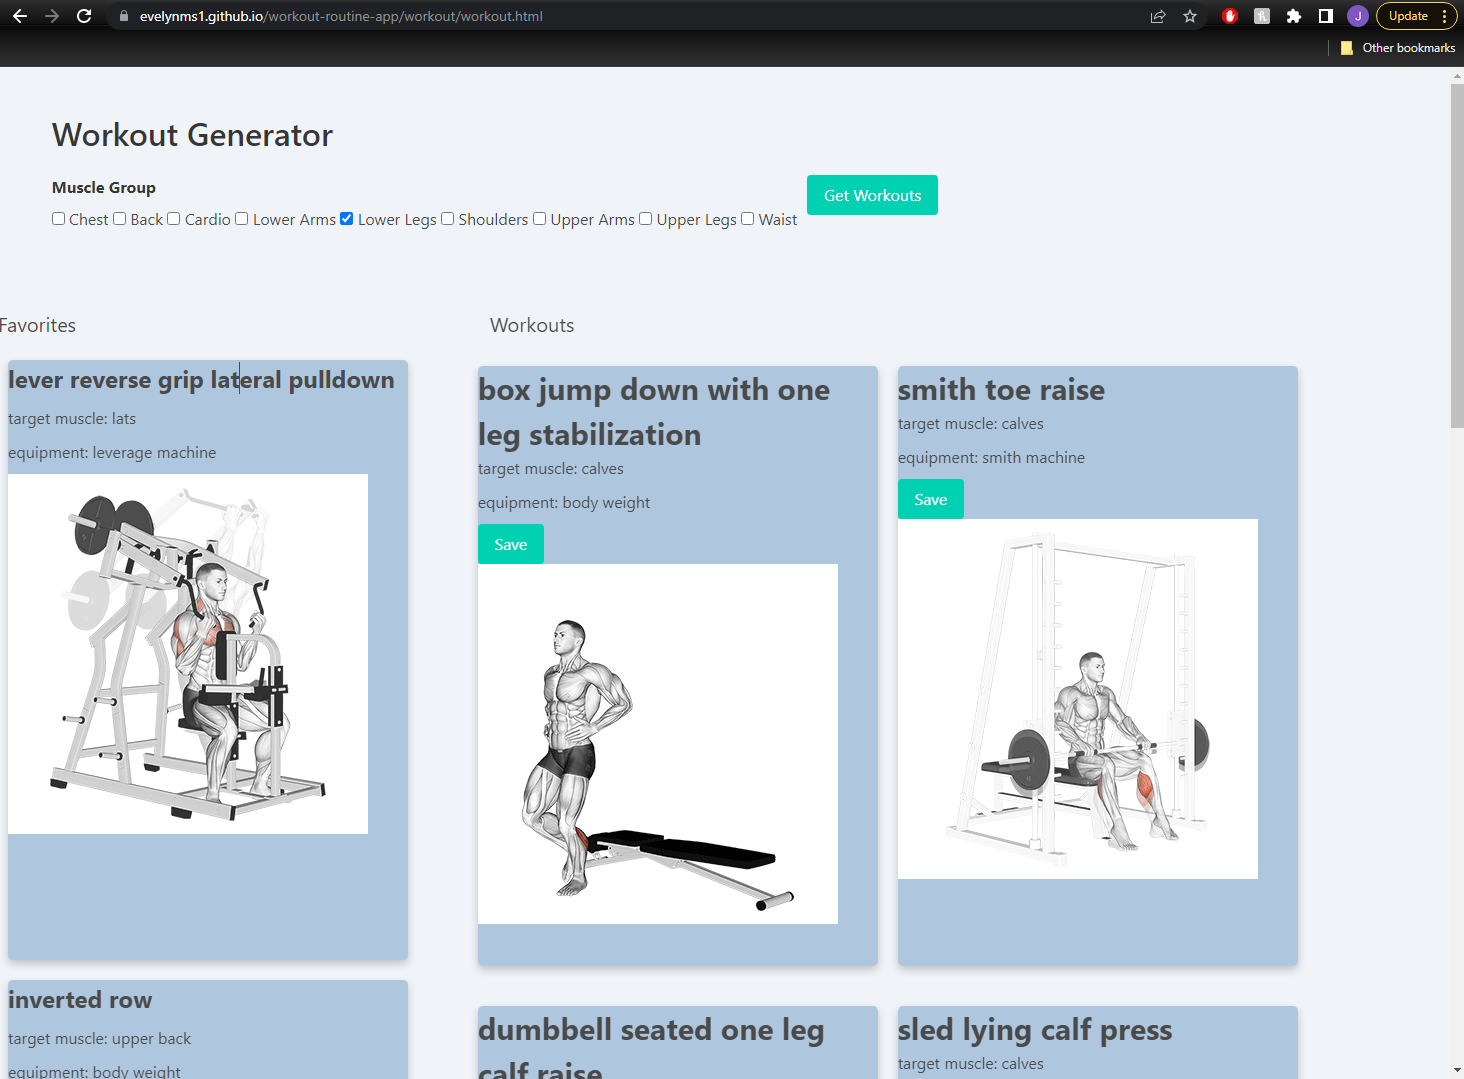The height and width of the screenshot is (1079, 1464).
Task: Click the share icon in the address bar
Action: (x=1157, y=16)
